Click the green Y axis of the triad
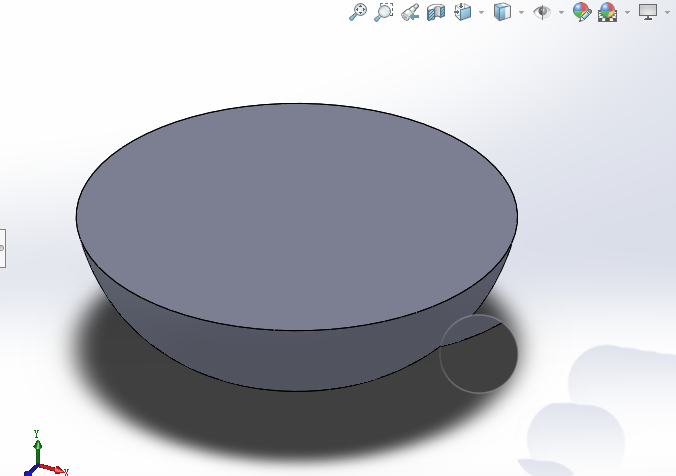 (38, 451)
